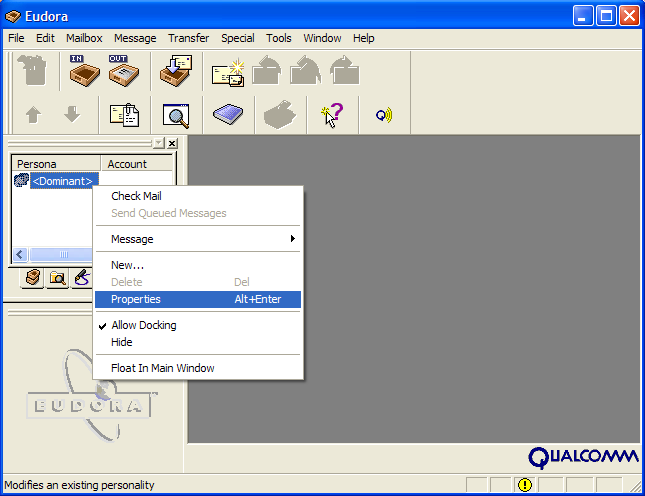Image resolution: width=645 pixels, height=496 pixels.
Task: Open the In mailbox icon
Action: tap(84, 71)
